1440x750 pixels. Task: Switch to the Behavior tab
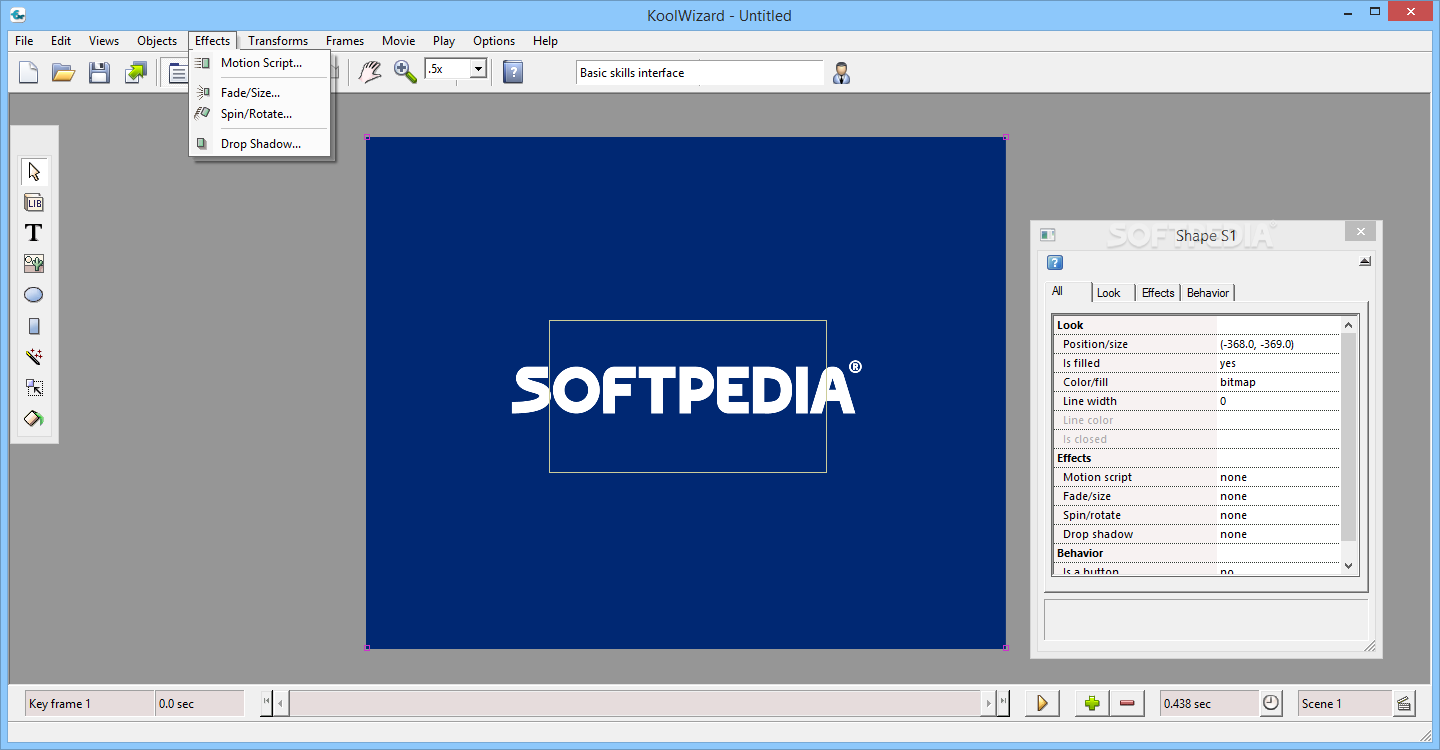point(1208,293)
